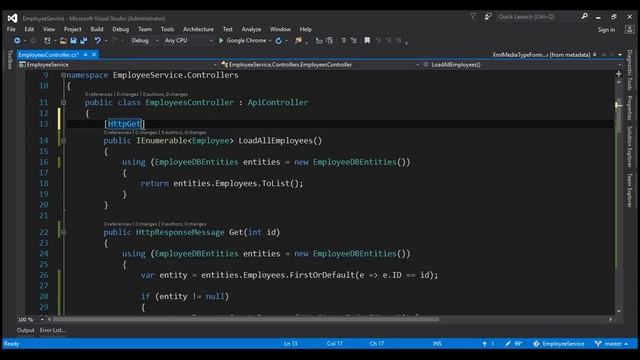
Task: Open the Team menu
Action: pos(145,29)
